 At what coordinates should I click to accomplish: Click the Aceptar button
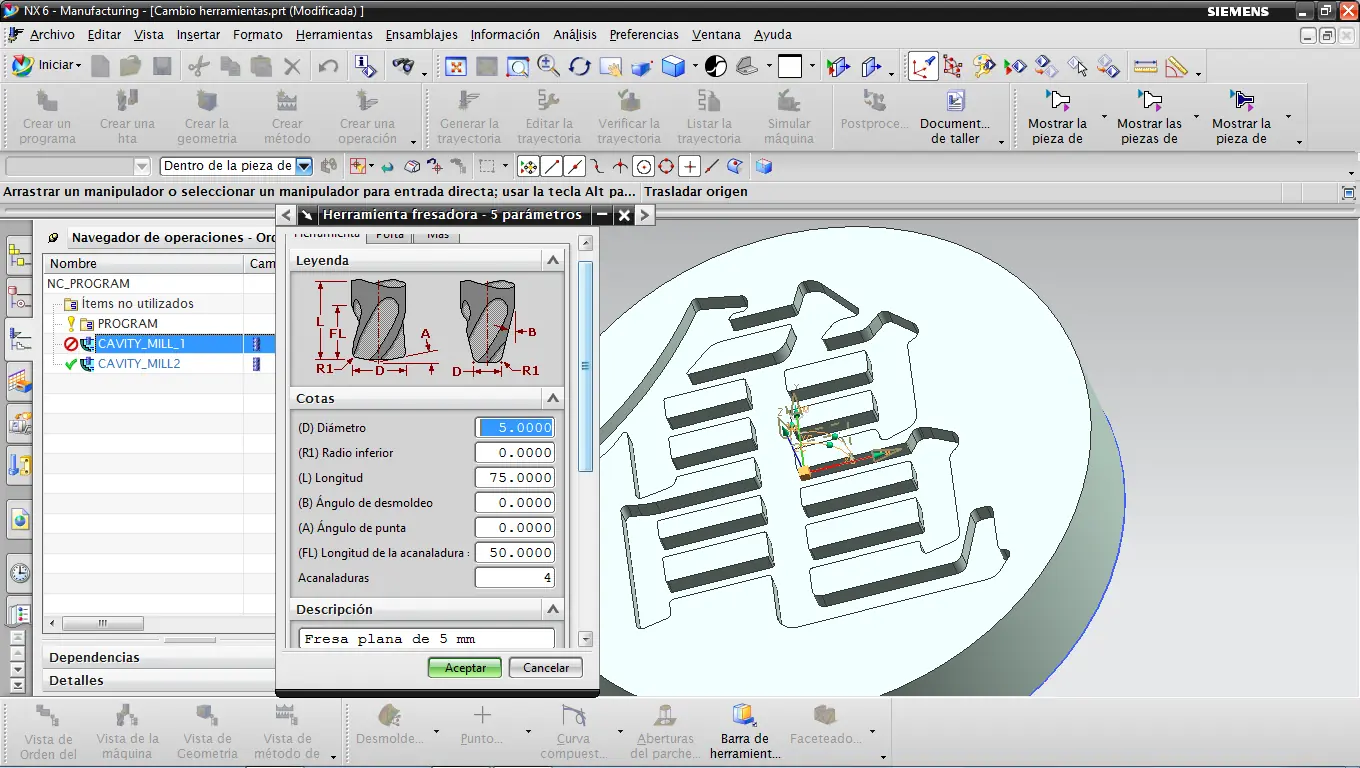point(465,667)
